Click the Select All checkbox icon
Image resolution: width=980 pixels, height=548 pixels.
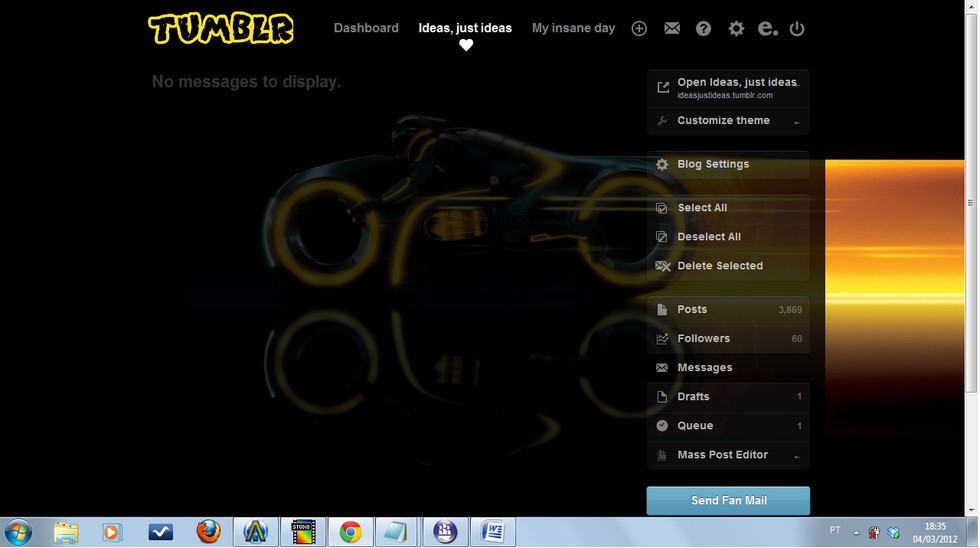coord(661,208)
